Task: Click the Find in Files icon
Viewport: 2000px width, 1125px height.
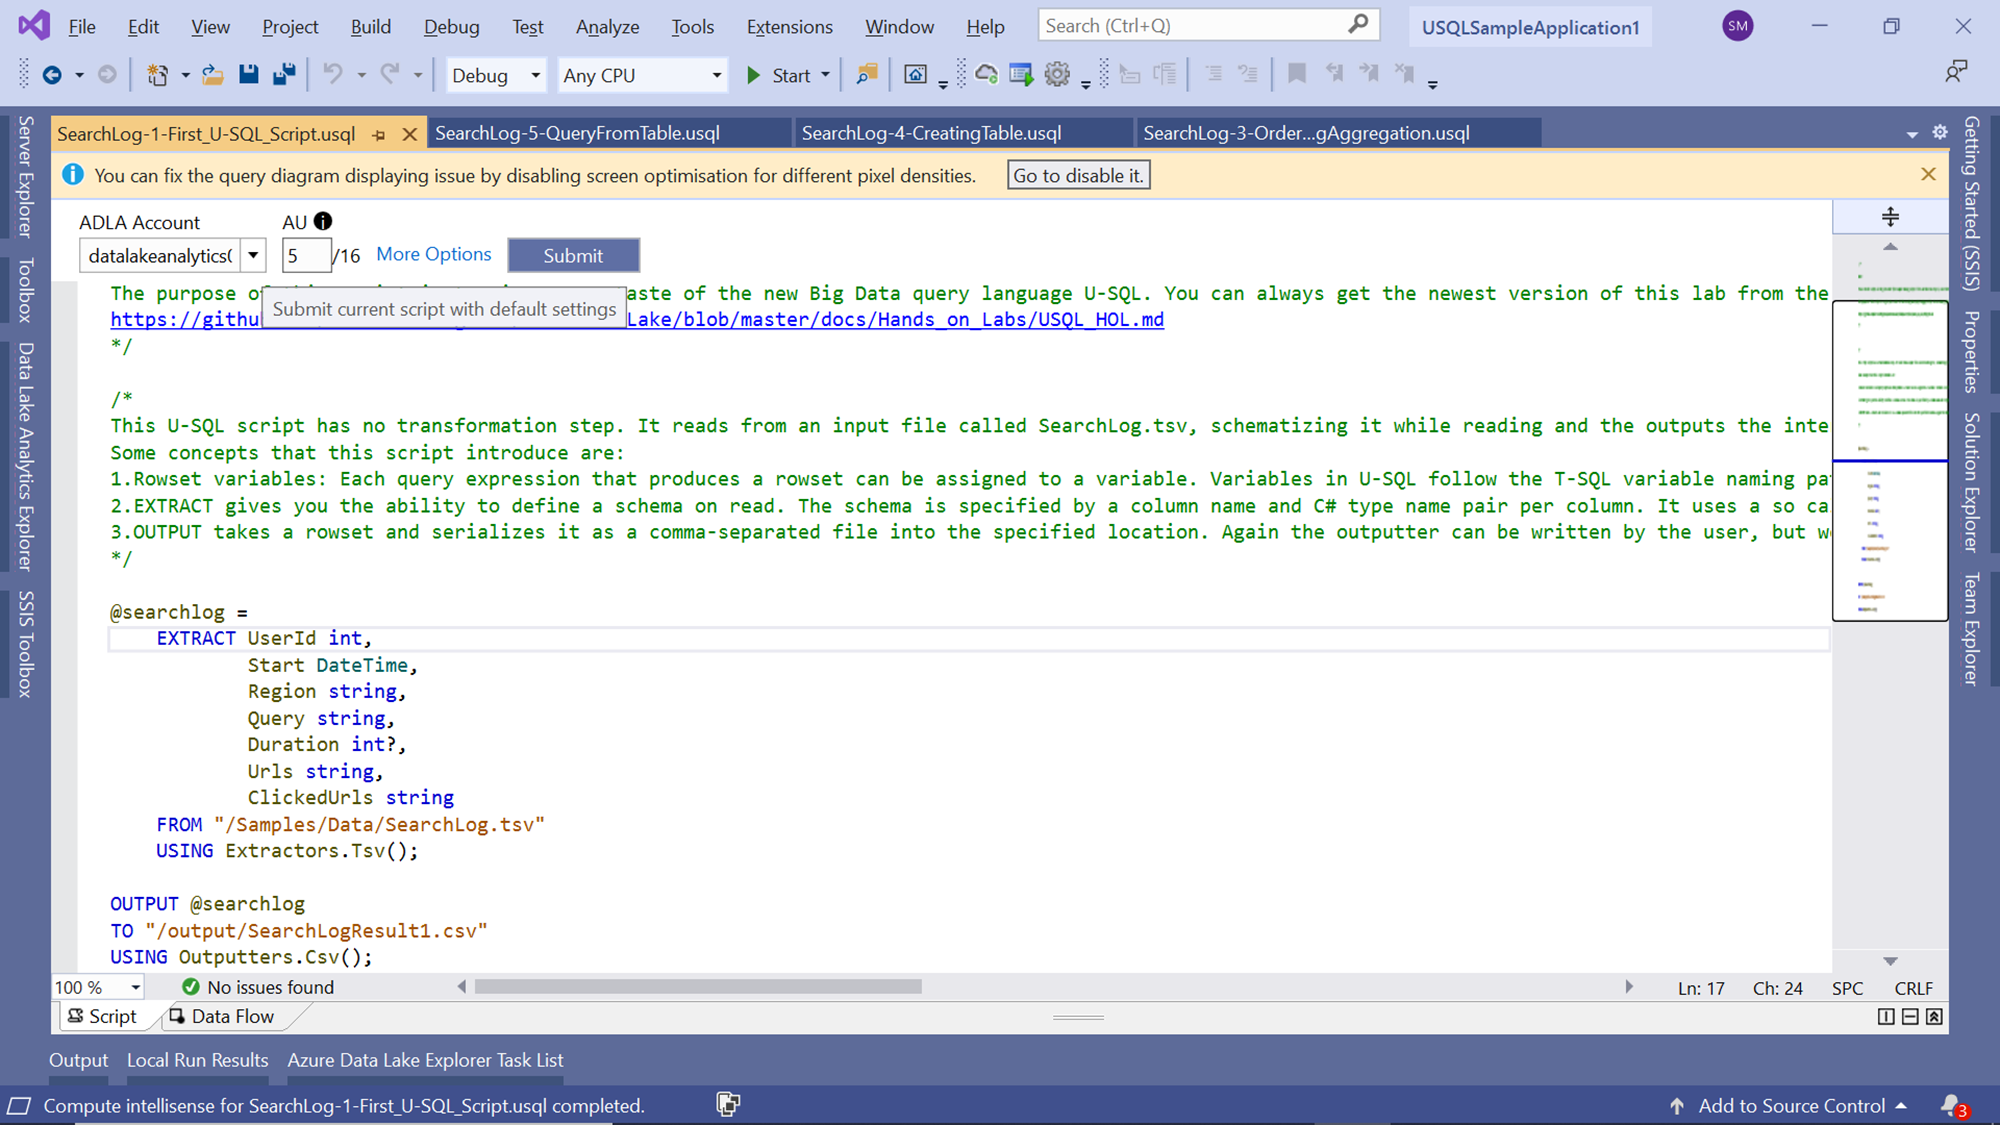Action: tap(866, 74)
